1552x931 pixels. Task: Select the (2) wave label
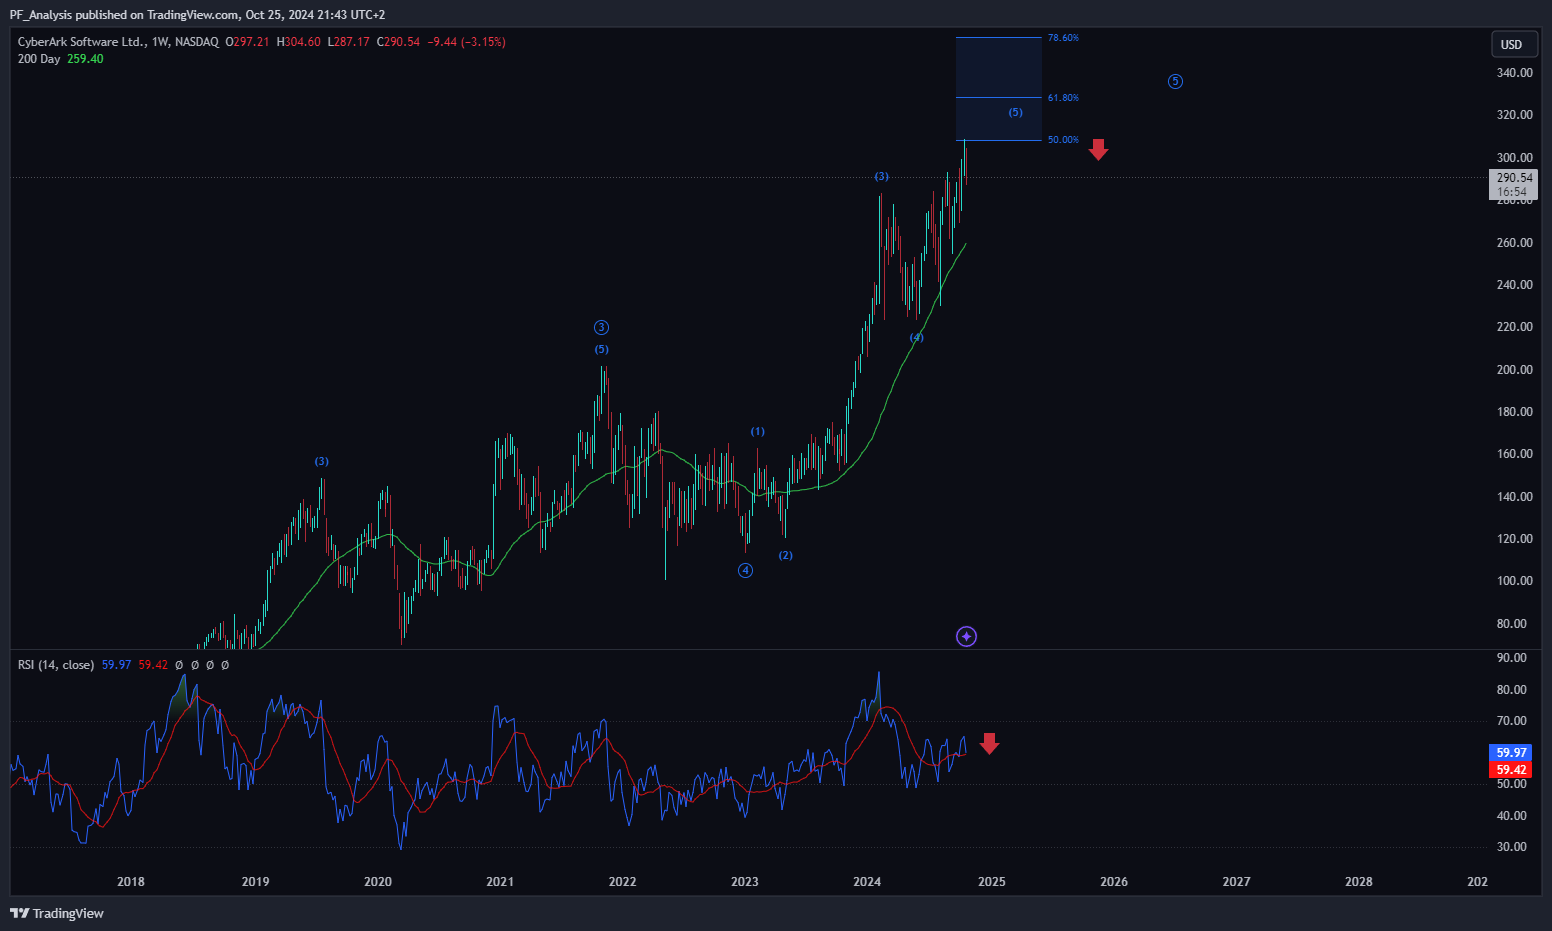pos(786,555)
